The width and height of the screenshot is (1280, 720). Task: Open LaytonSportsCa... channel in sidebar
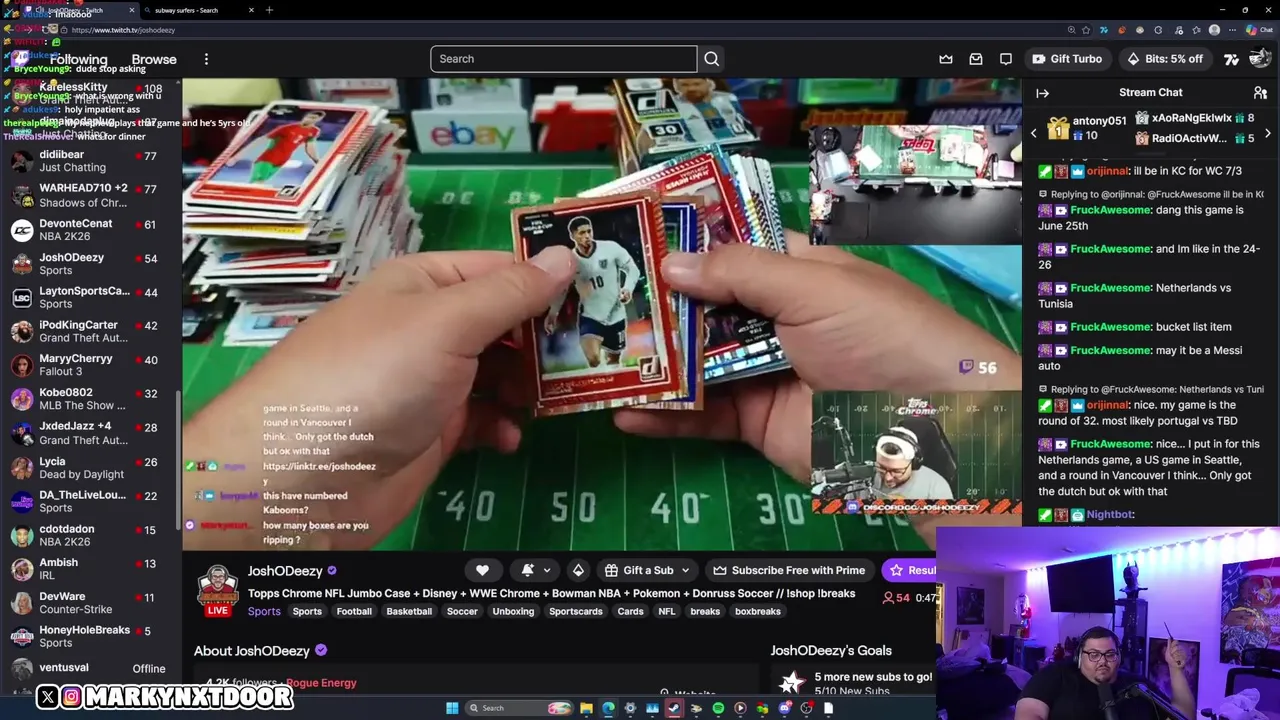coord(90,297)
